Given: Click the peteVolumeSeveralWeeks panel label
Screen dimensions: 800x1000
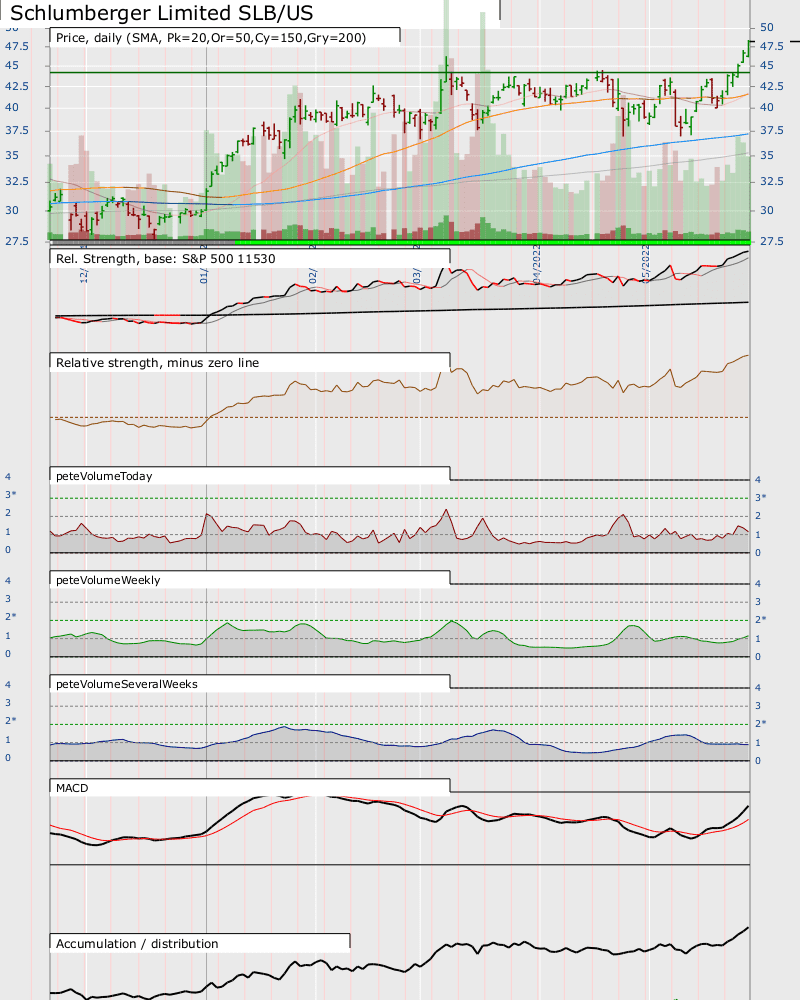Looking at the screenshot, I should 127,684.
